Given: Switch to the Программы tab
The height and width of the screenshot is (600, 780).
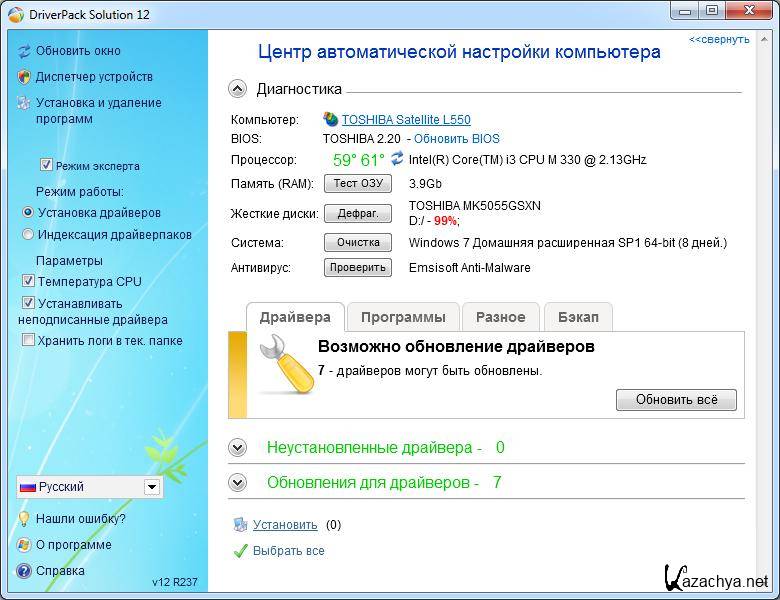Looking at the screenshot, I should tap(403, 317).
